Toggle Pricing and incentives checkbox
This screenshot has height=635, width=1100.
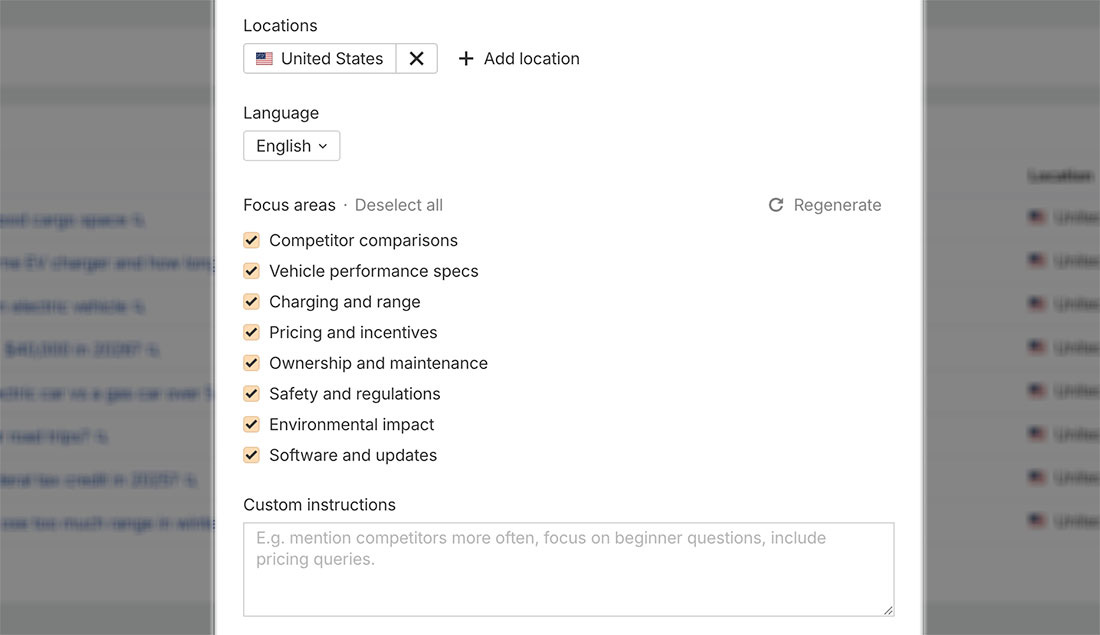click(x=252, y=332)
